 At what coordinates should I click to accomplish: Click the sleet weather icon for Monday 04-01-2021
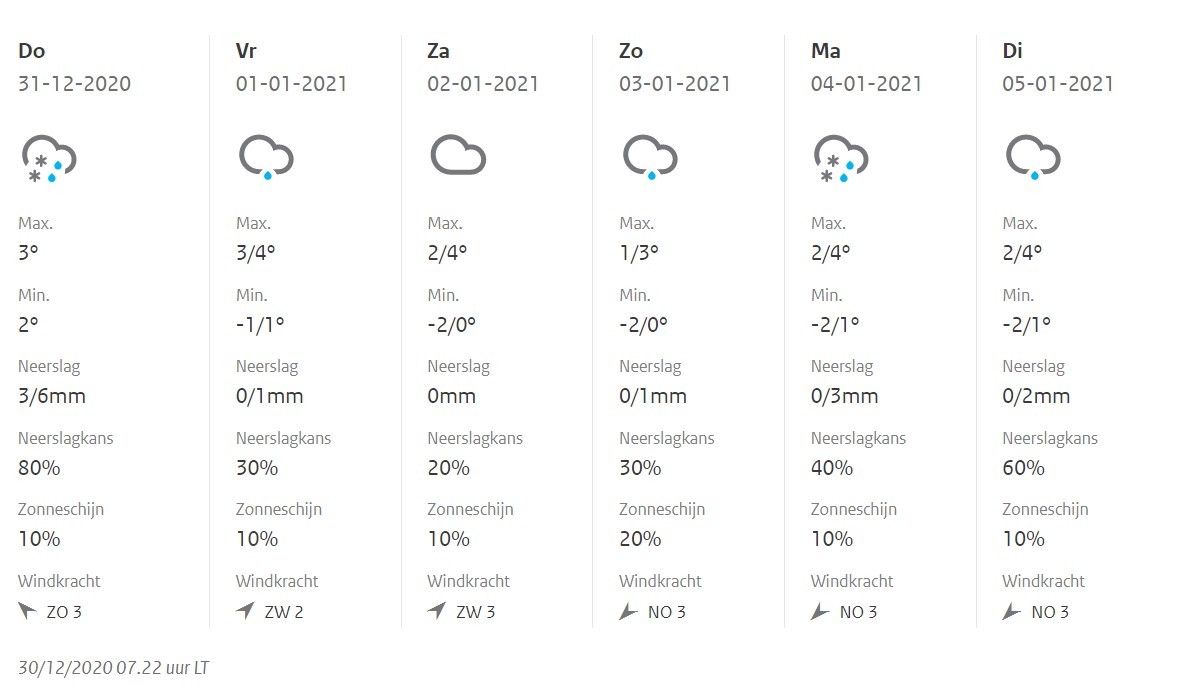pos(840,159)
